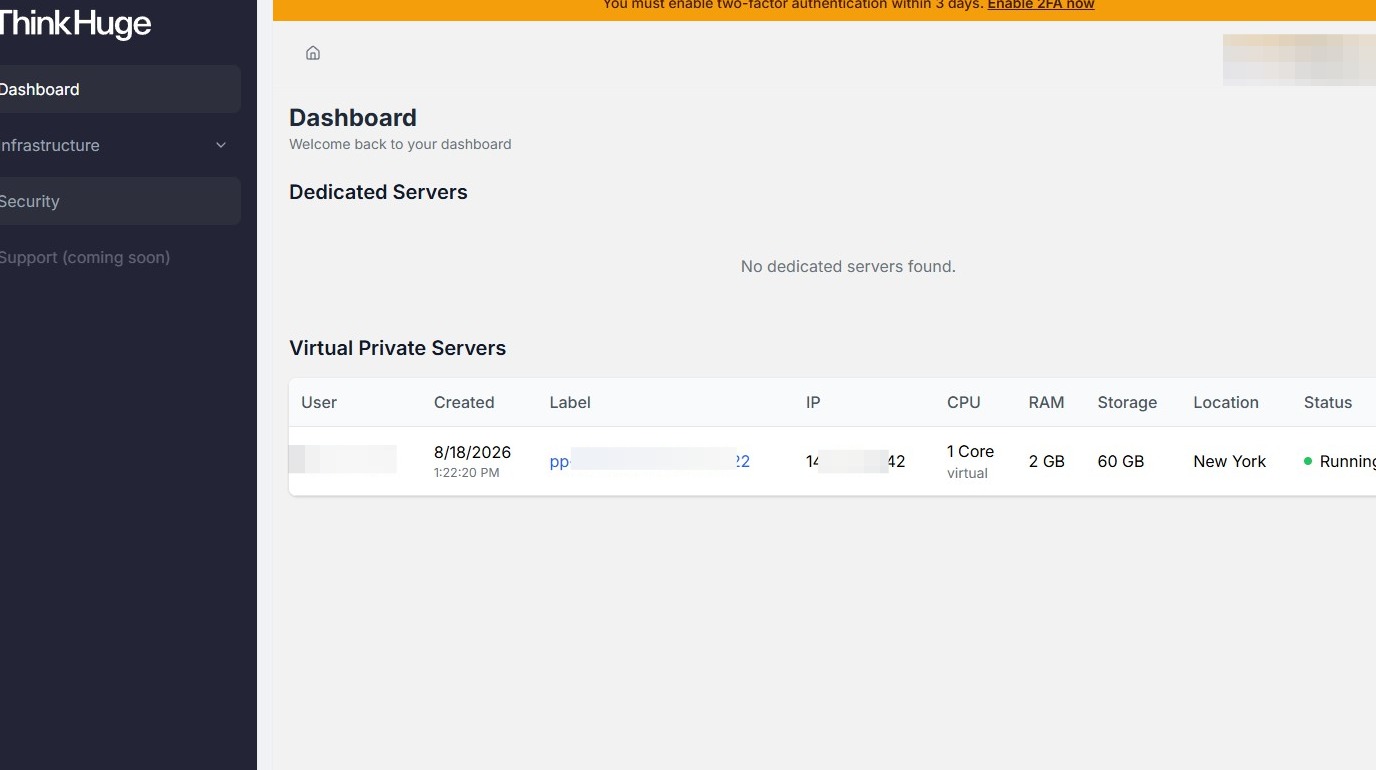Click the green Running status dot
1376x770 pixels.
click(1308, 461)
